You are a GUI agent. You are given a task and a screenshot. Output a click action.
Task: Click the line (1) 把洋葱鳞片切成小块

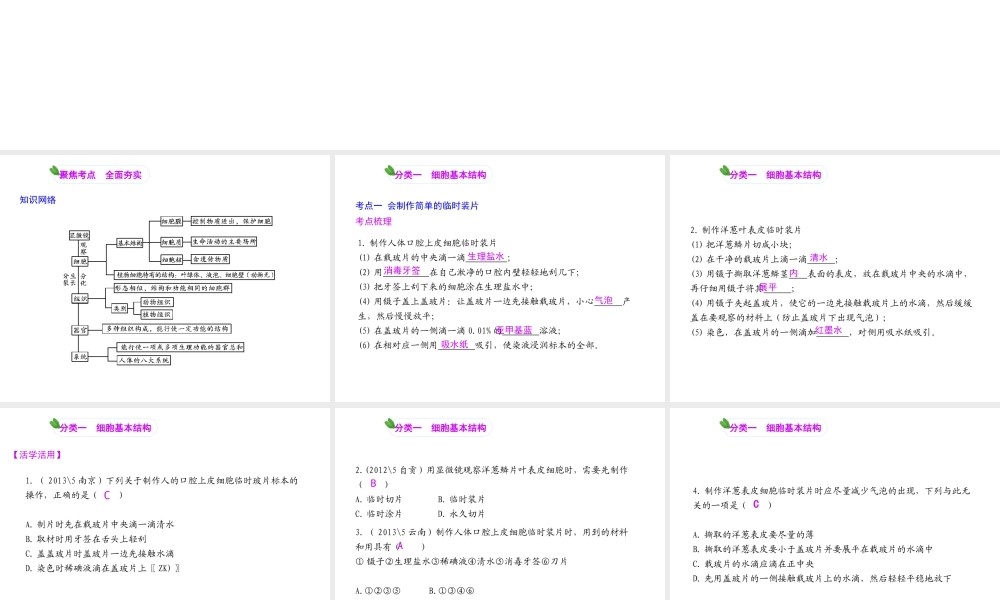[741, 245]
